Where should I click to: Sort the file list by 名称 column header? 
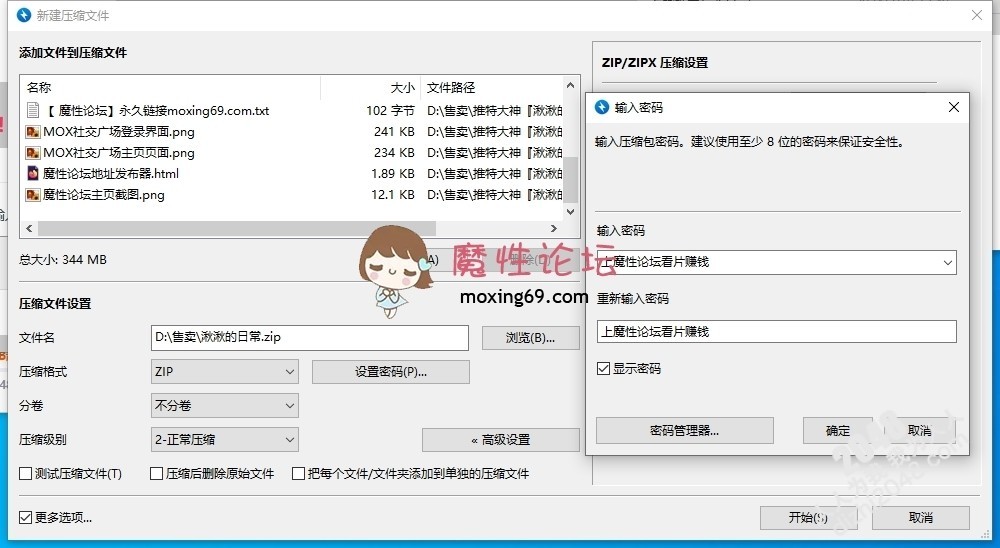pyautogui.click(x=170, y=87)
